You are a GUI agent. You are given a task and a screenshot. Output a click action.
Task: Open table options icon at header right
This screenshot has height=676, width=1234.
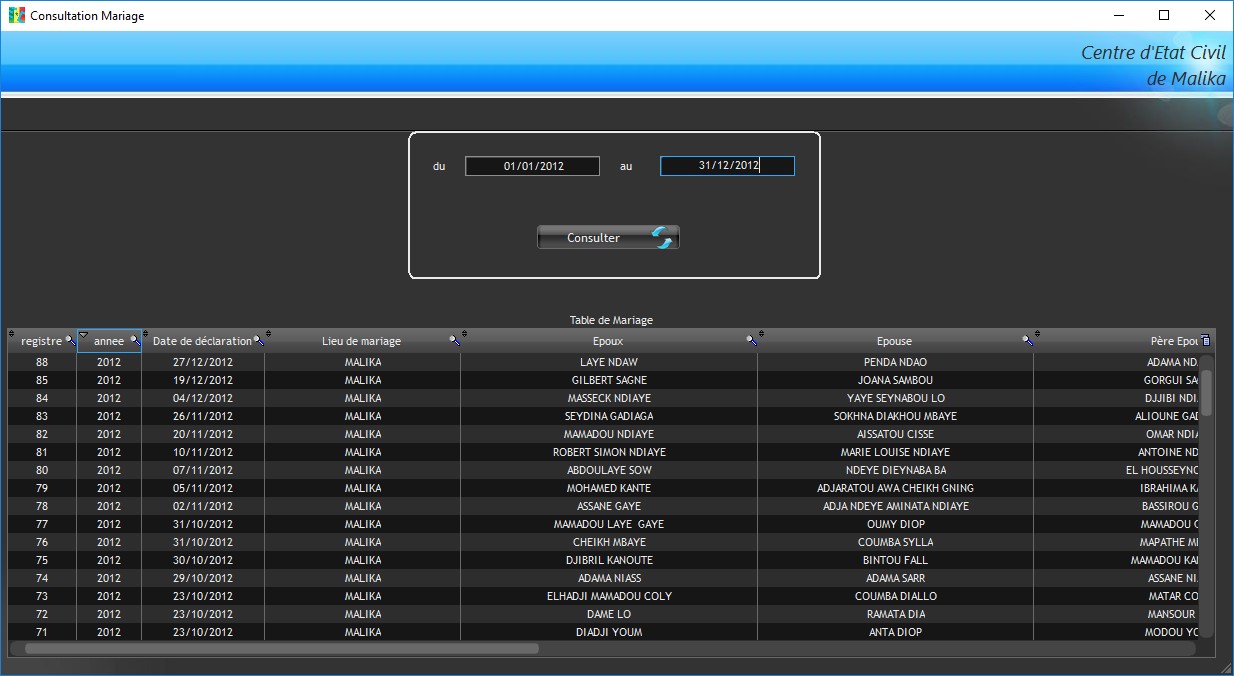[x=1205, y=341]
